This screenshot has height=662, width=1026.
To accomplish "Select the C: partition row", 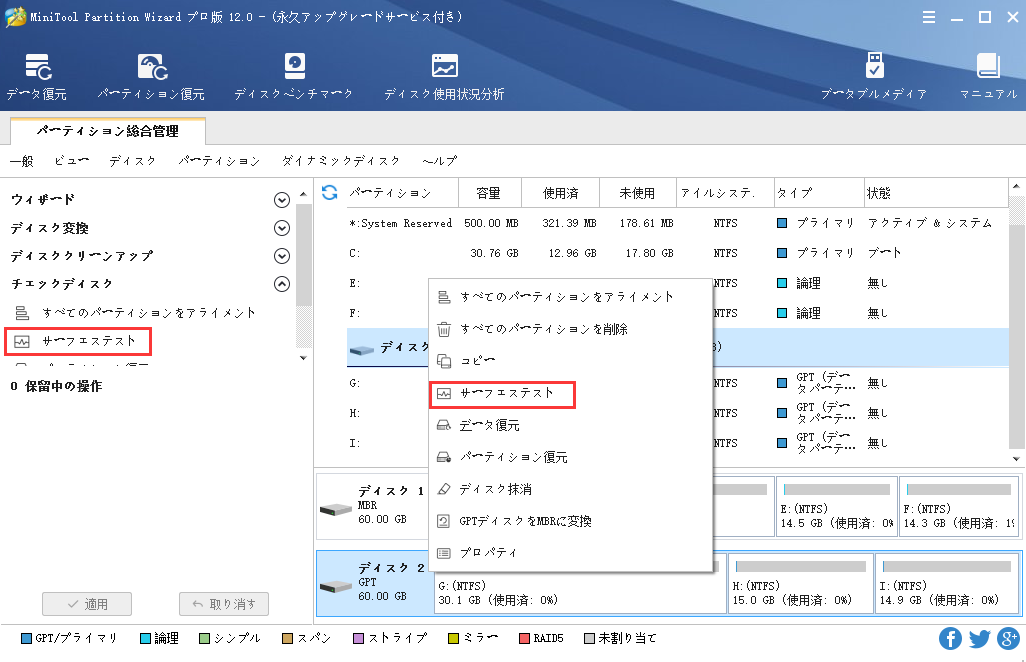I will point(677,253).
